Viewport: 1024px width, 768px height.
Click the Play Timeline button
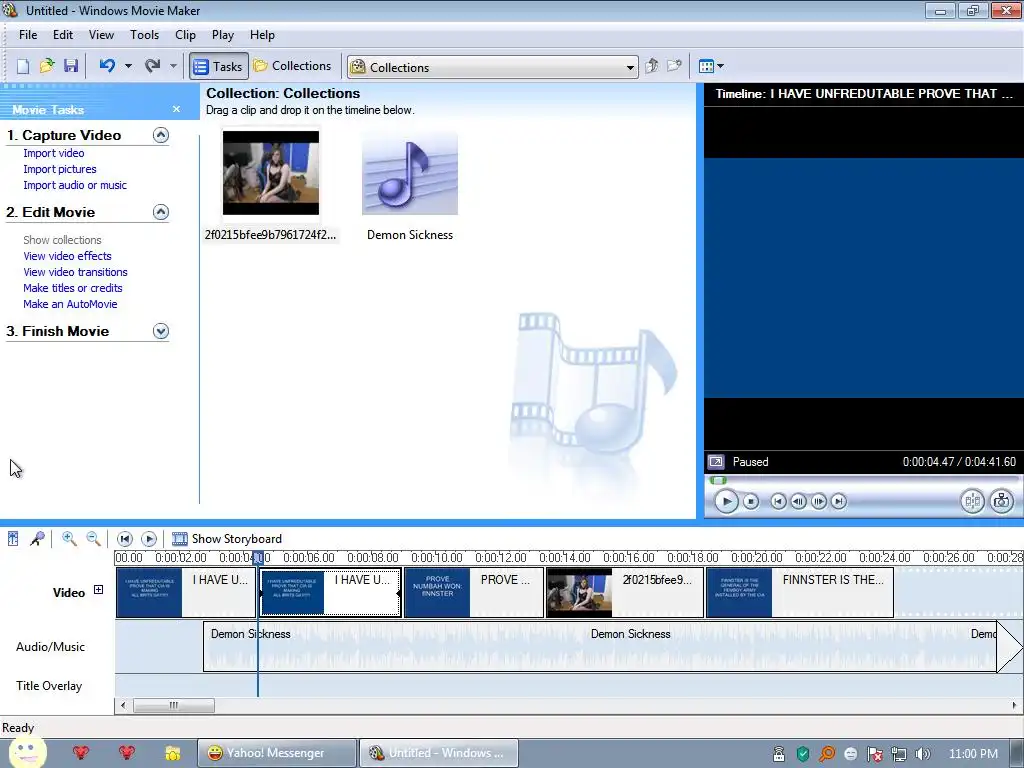(149, 539)
